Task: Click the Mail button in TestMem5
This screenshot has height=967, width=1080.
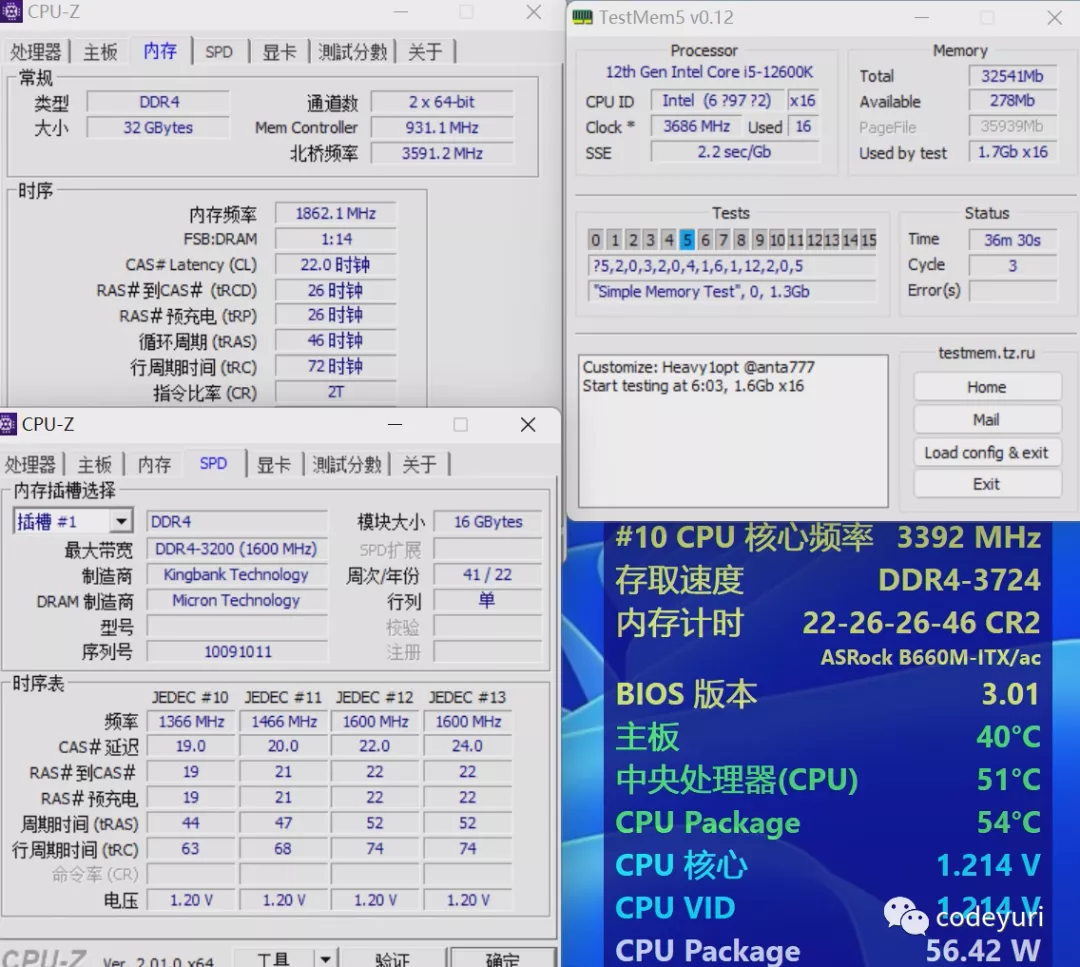Action: [986, 419]
